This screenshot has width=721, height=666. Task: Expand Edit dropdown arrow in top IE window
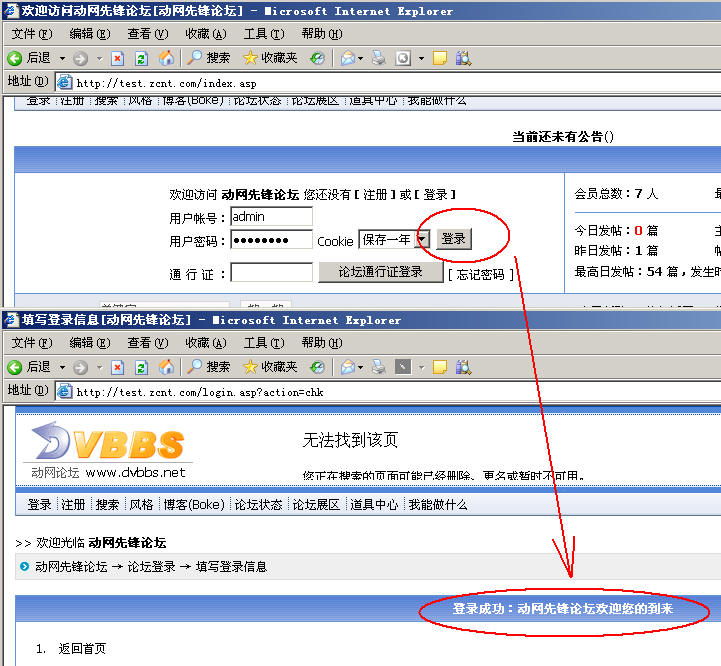421,59
